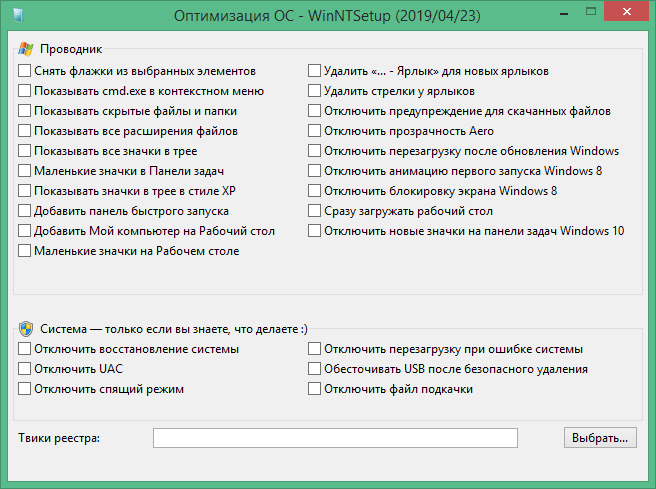This screenshot has height=489, width=656.
Task: Minimize the WinNTSetup window
Action: (564, 13)
